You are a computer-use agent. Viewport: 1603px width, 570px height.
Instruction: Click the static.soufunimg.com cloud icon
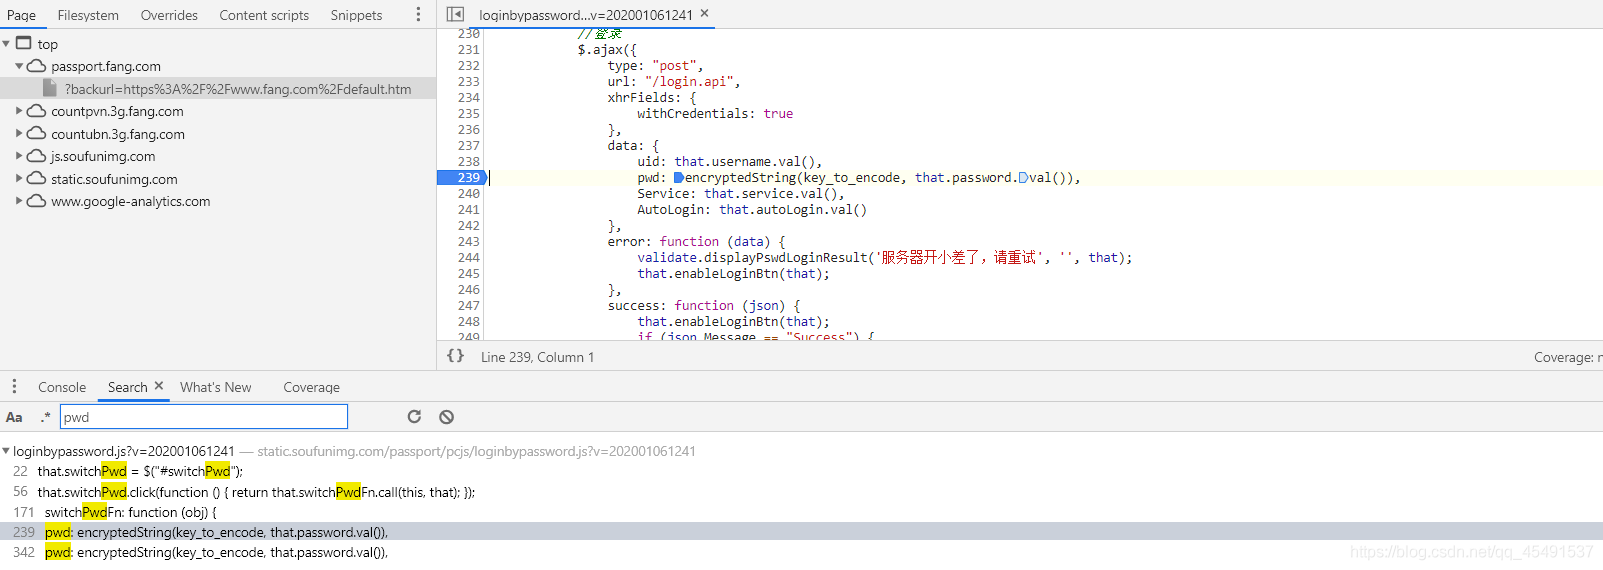click(36, 179)
